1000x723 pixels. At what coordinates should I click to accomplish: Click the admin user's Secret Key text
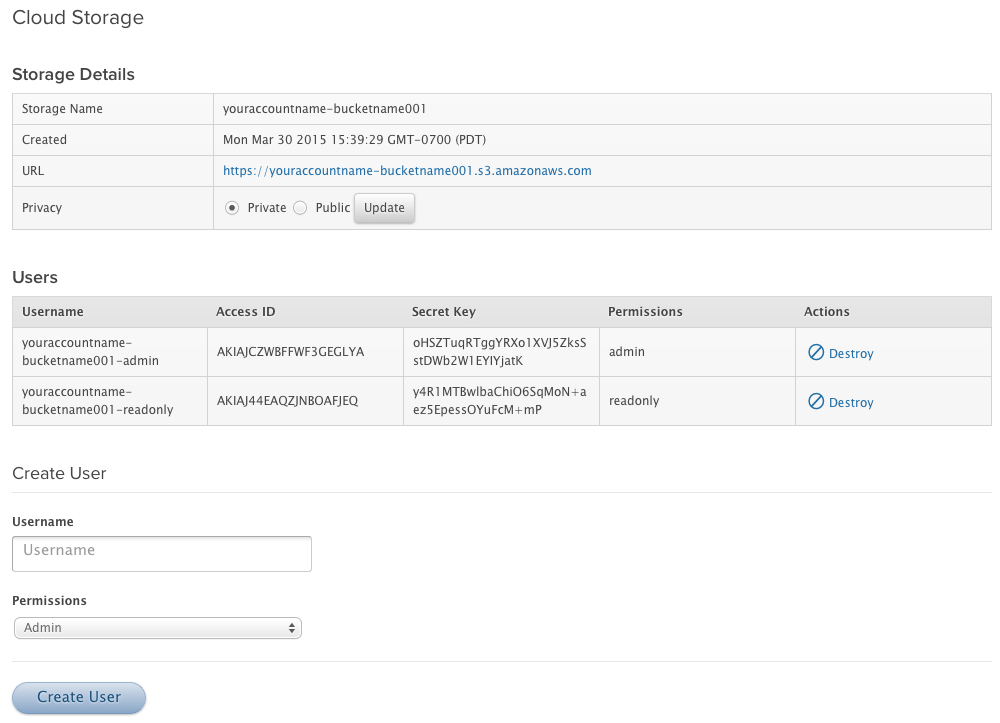499,352
